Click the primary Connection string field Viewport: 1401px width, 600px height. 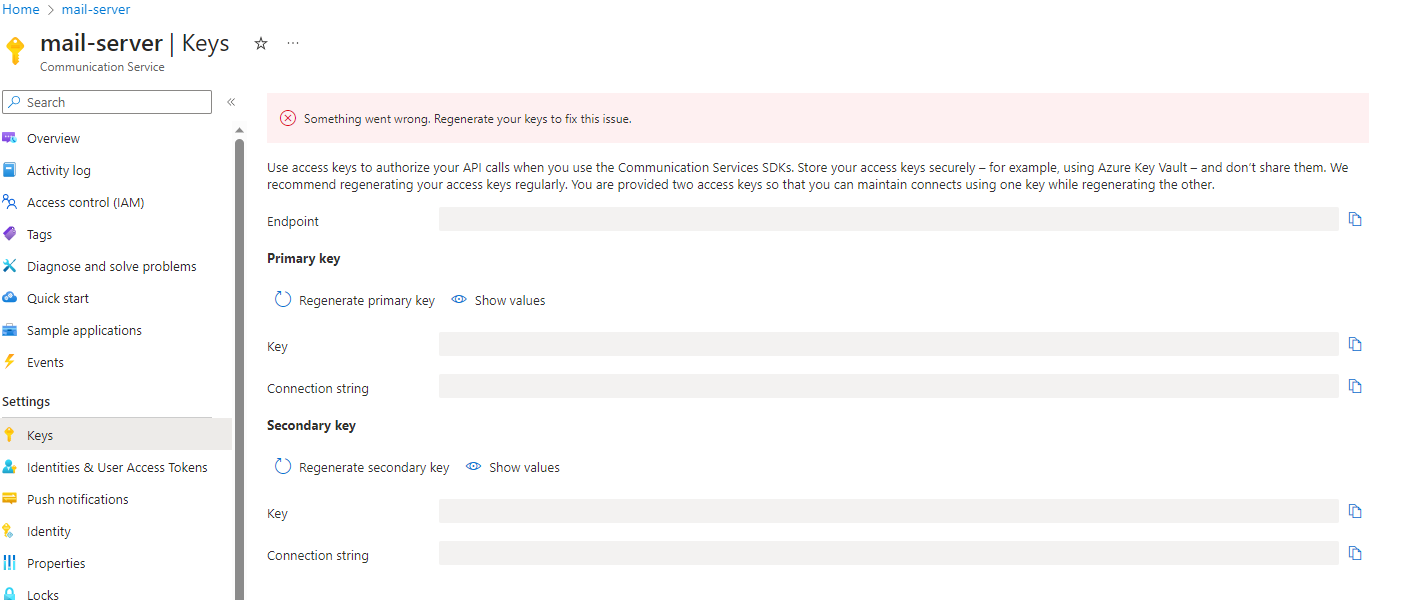coord(889,386)
